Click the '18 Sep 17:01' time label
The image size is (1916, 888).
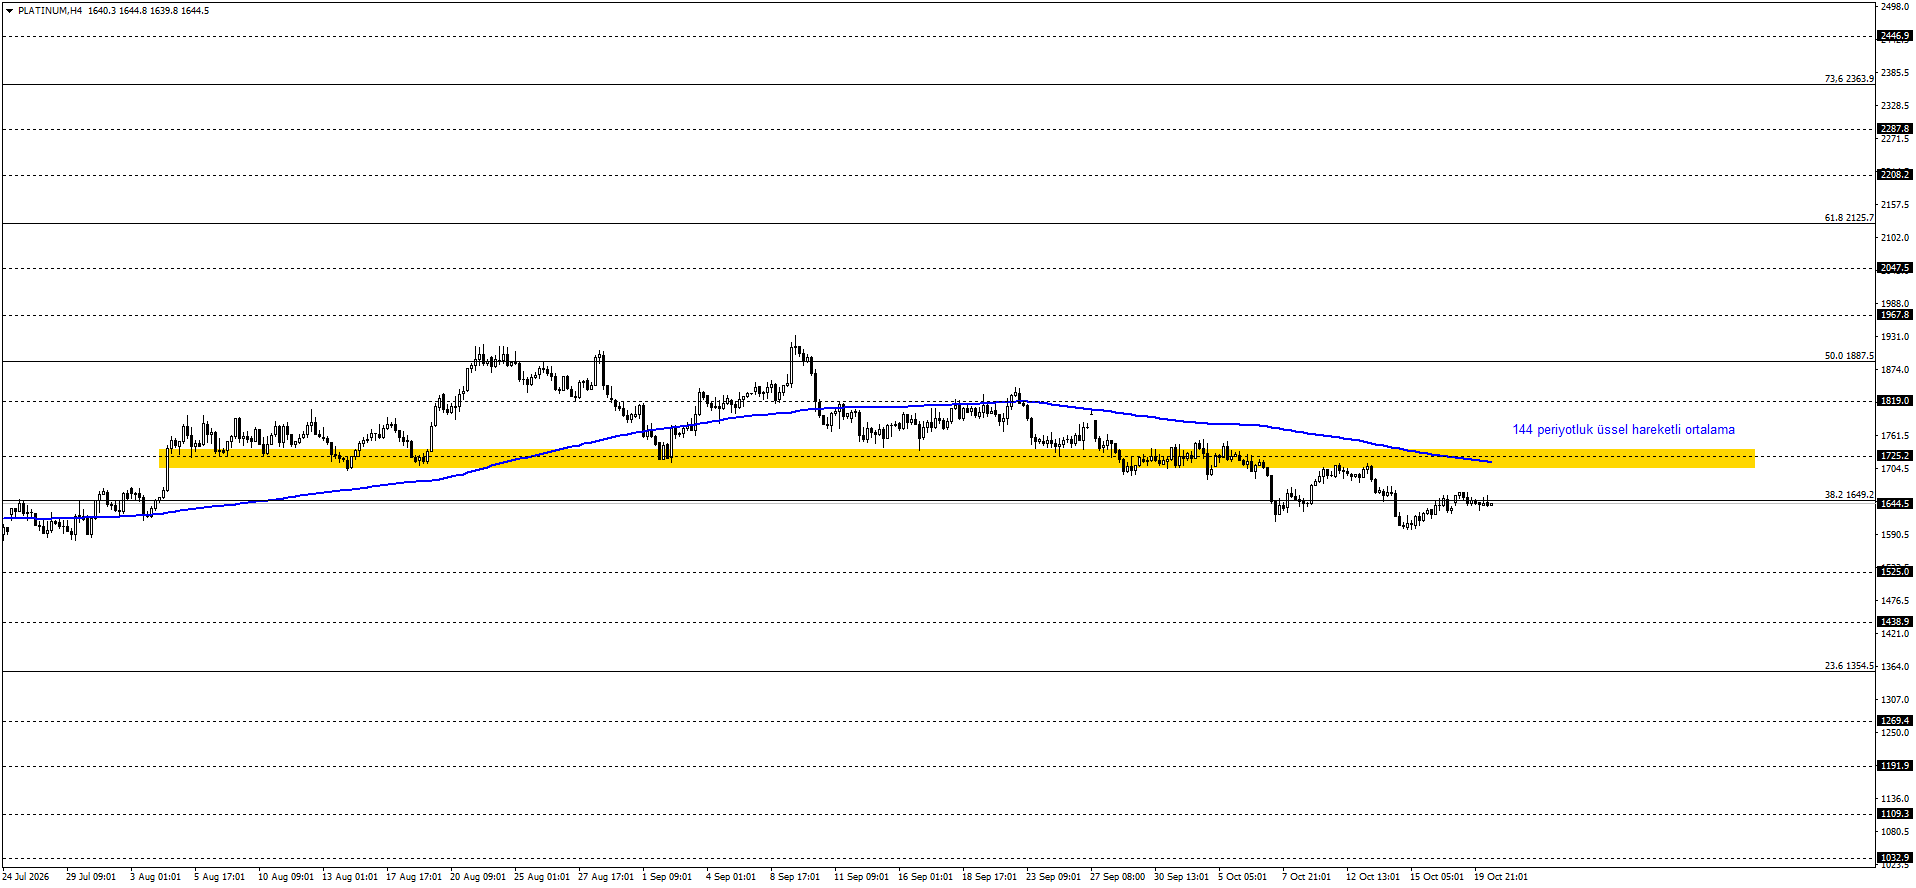point(990,877)
